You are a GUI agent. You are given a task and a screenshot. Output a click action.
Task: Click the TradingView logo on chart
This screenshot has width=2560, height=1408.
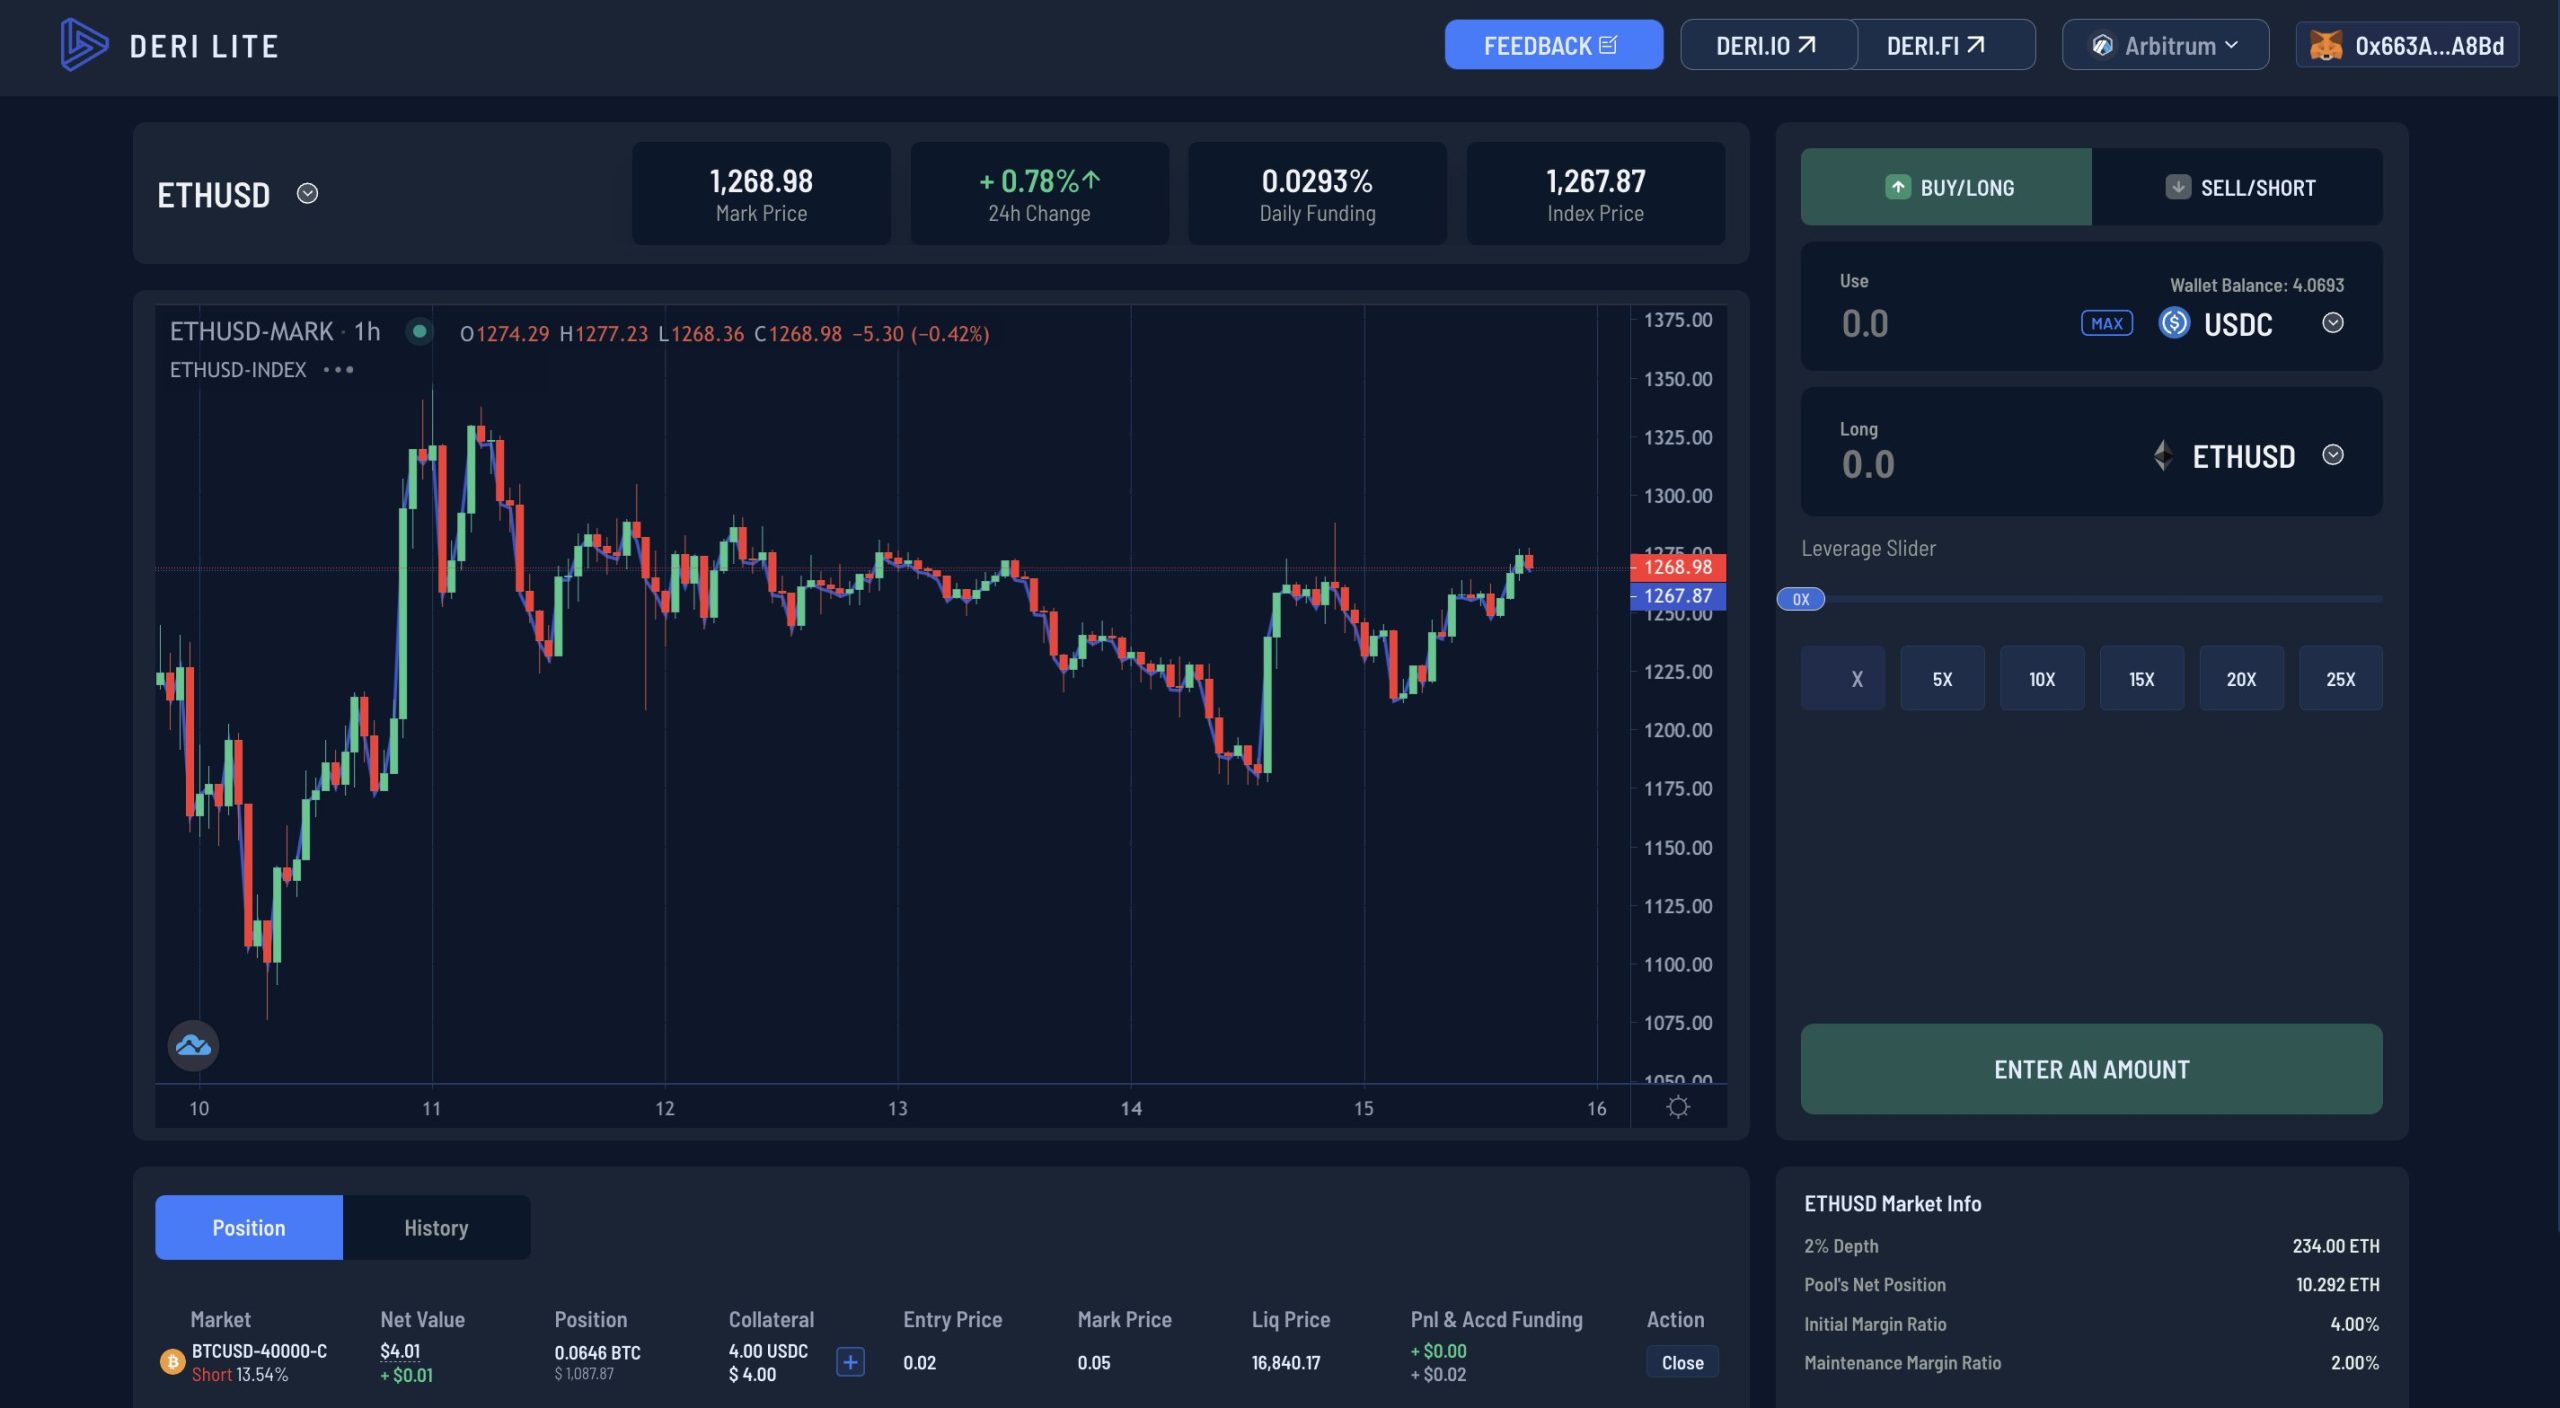click(193, 1046)
